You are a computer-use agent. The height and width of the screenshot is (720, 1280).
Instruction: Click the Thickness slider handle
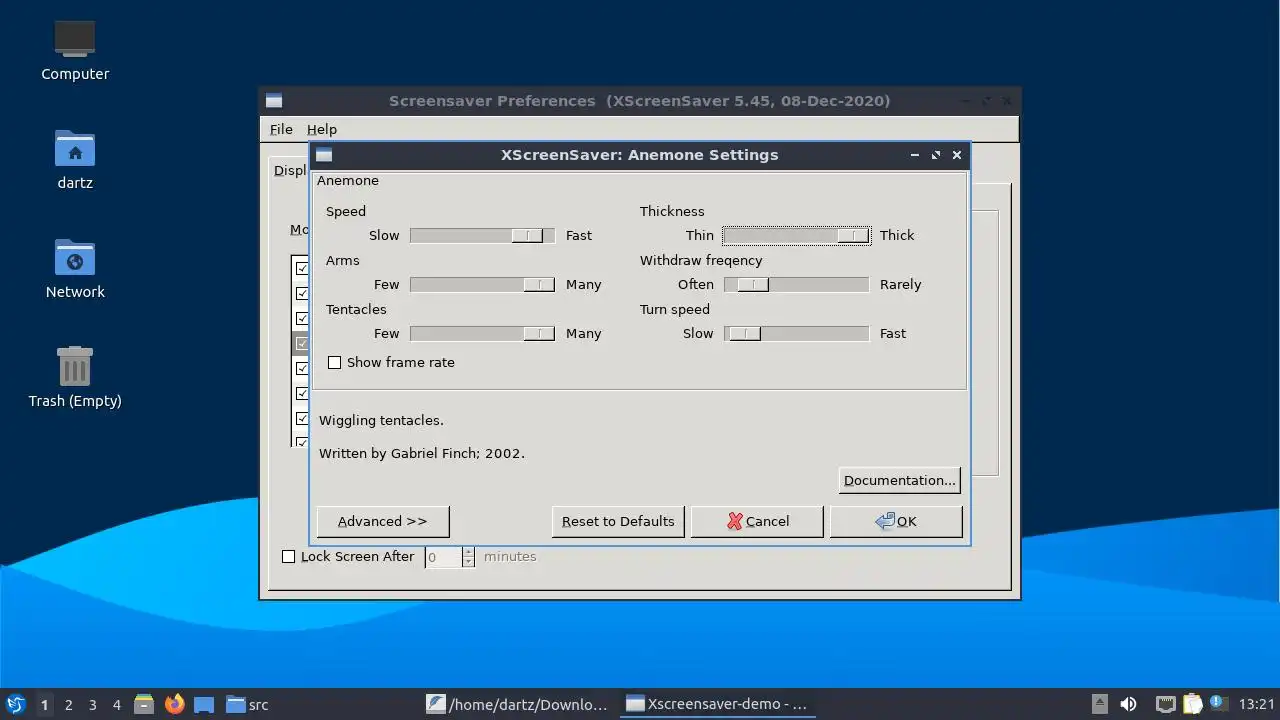point(853,236)
